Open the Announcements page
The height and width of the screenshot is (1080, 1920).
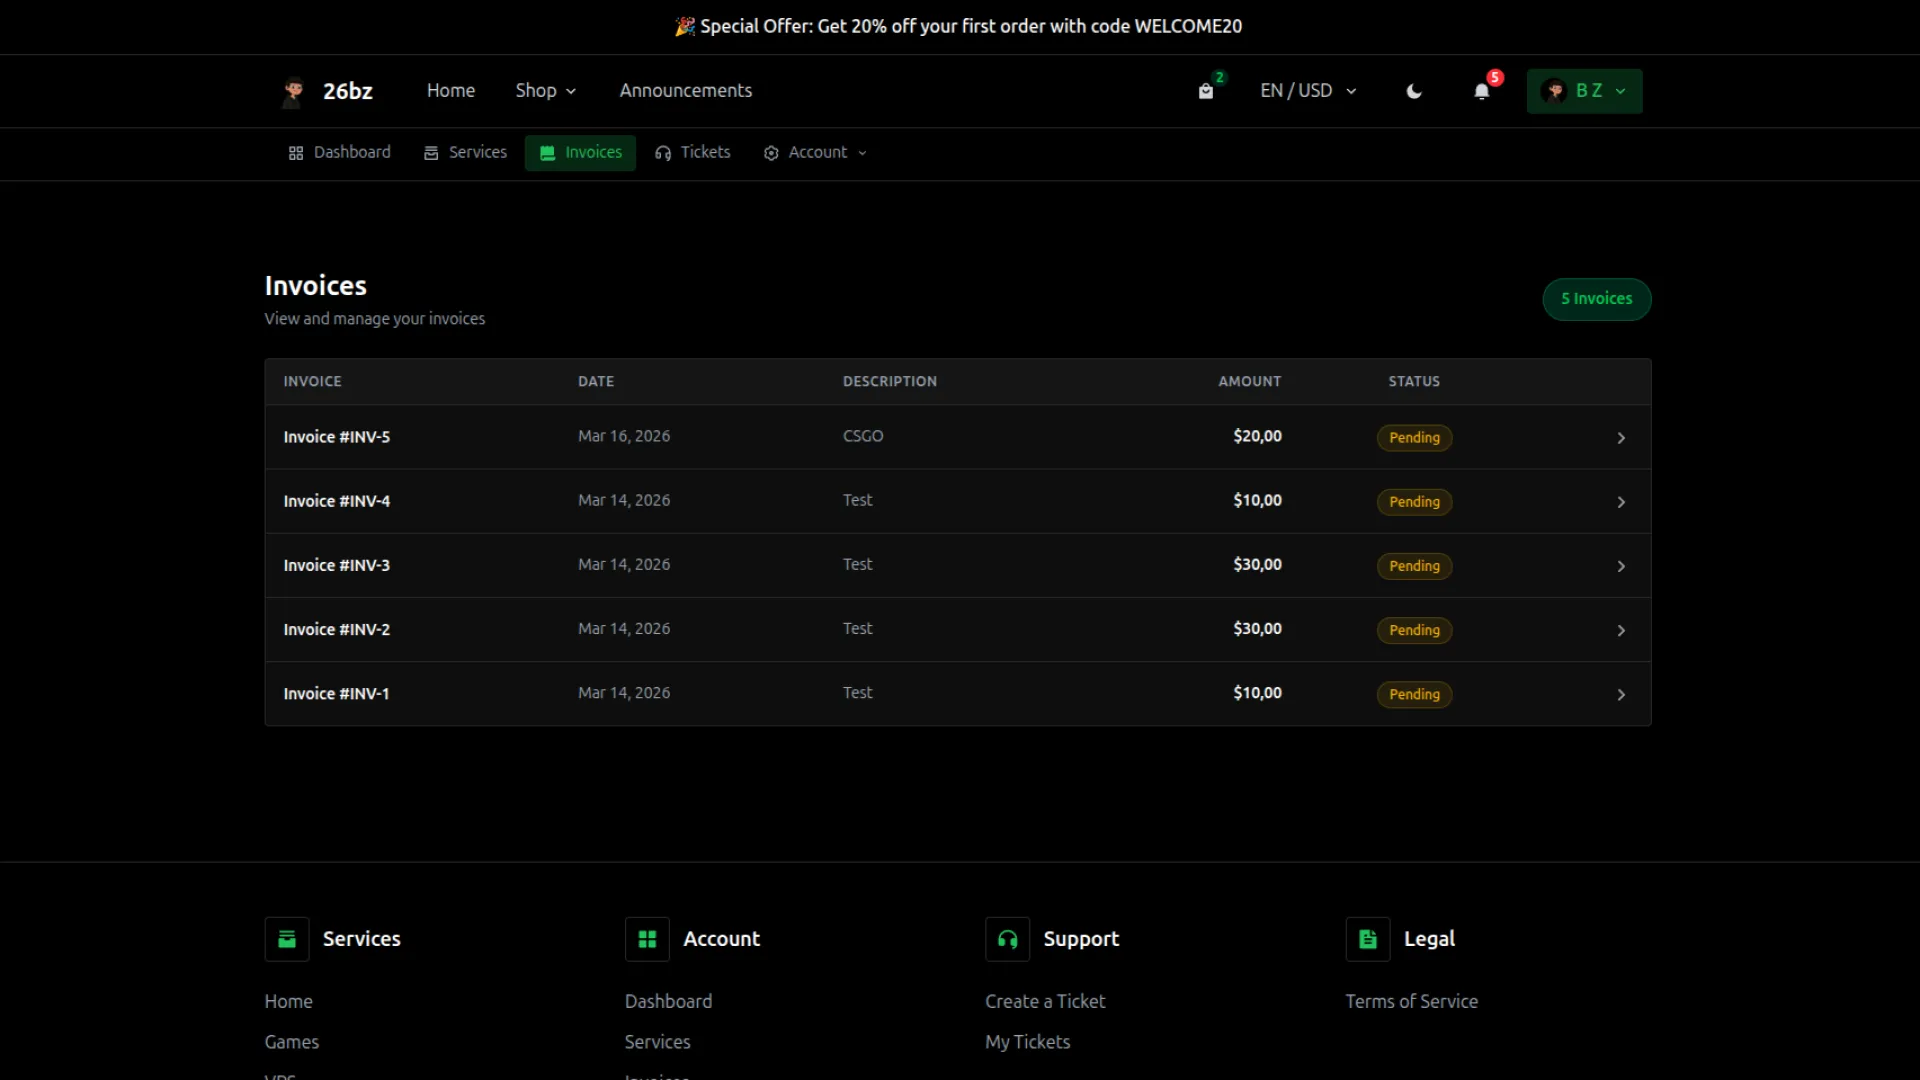click(x=685, y=91)
